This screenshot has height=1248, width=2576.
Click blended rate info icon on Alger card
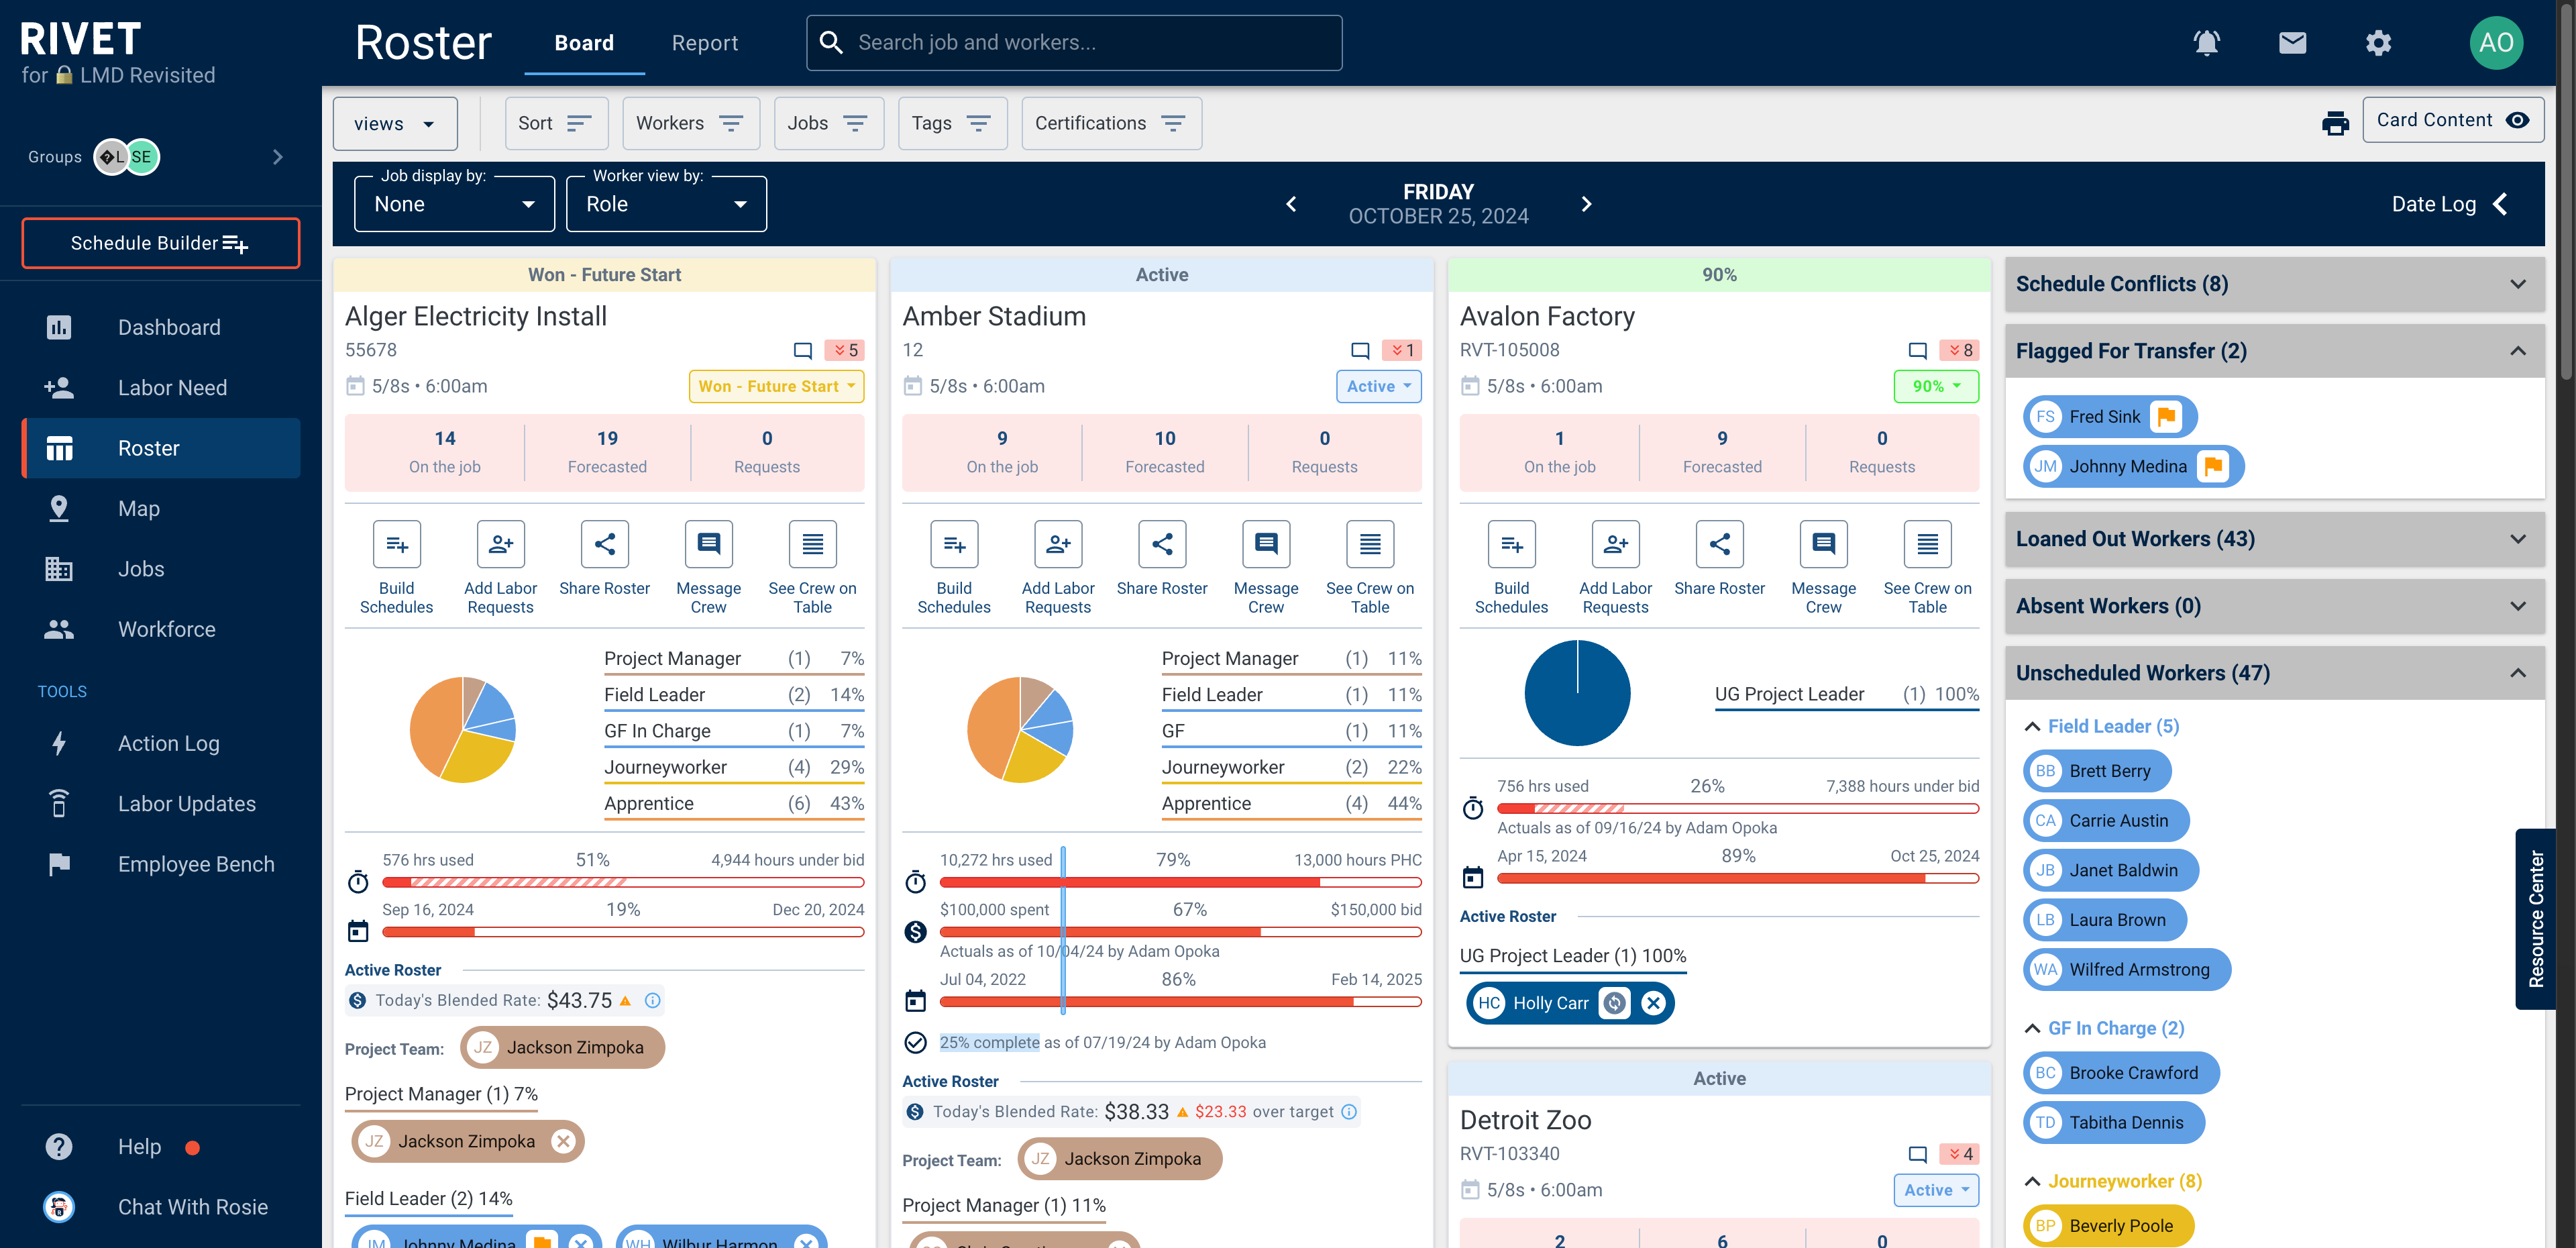(x=652, y=1000)
